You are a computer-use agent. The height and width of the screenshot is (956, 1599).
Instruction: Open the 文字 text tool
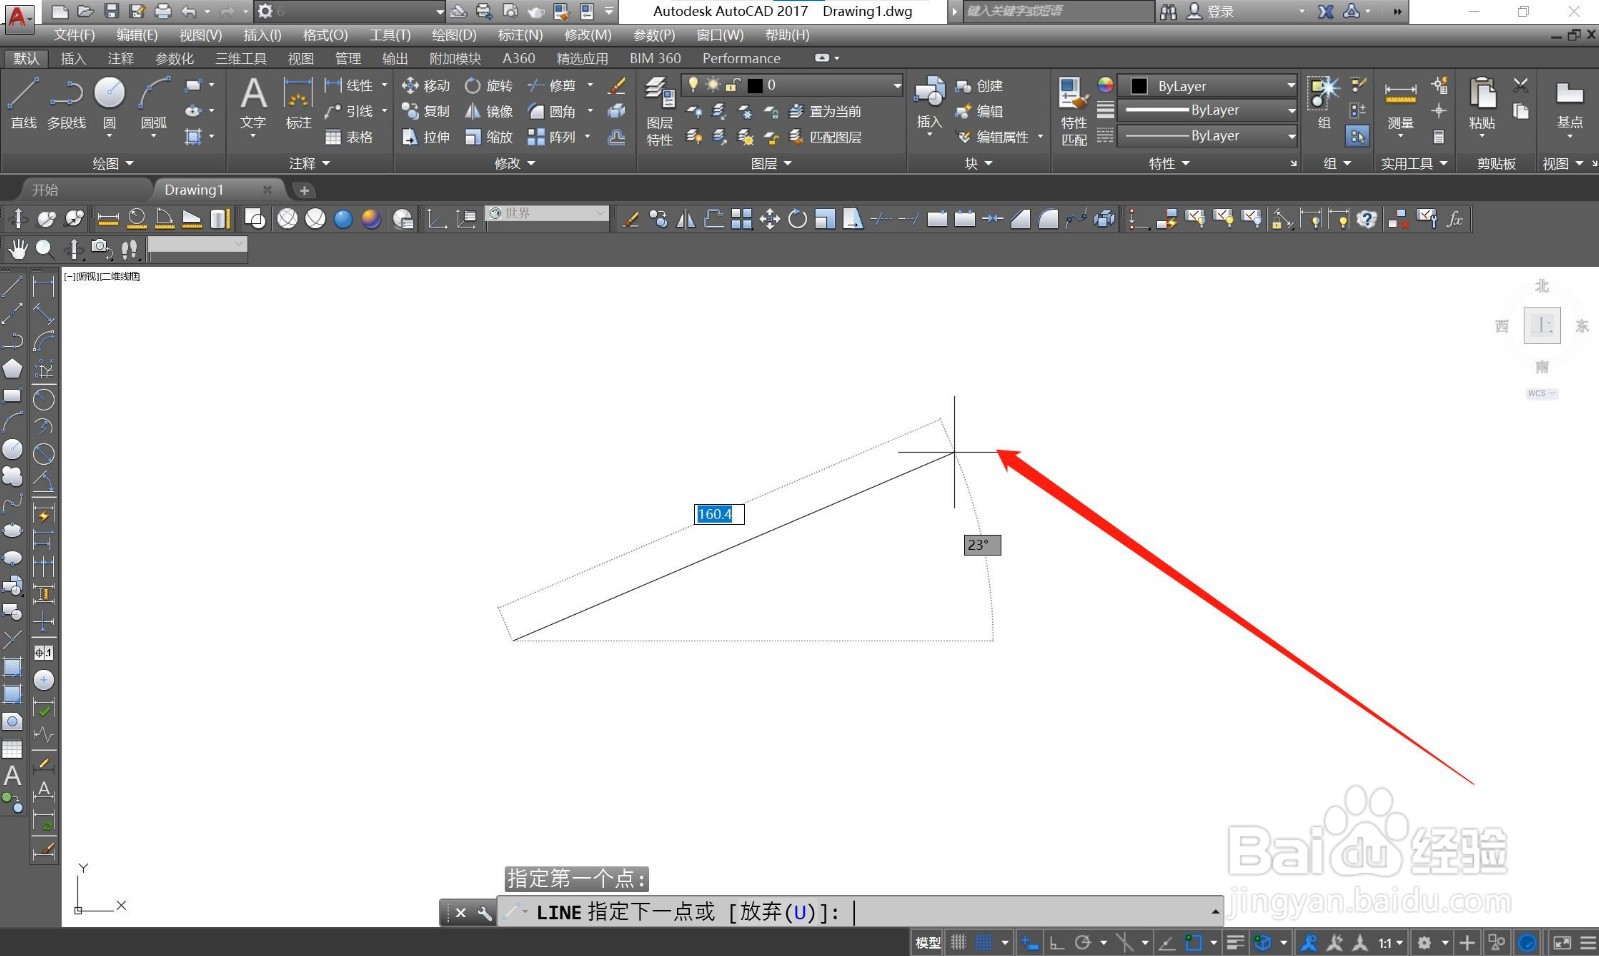click(x=253, y=104)
